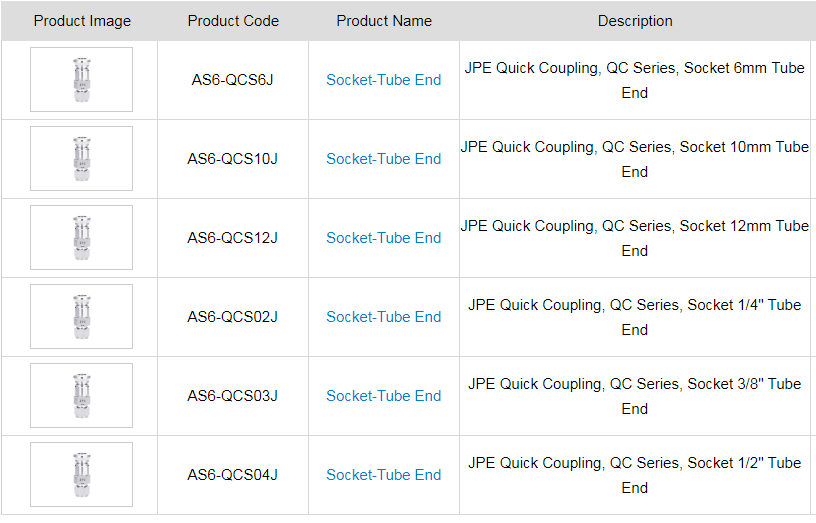Open Socket-Tube End link beside AS6-QCS02J

pyautogui.click(x=383, y=317)
